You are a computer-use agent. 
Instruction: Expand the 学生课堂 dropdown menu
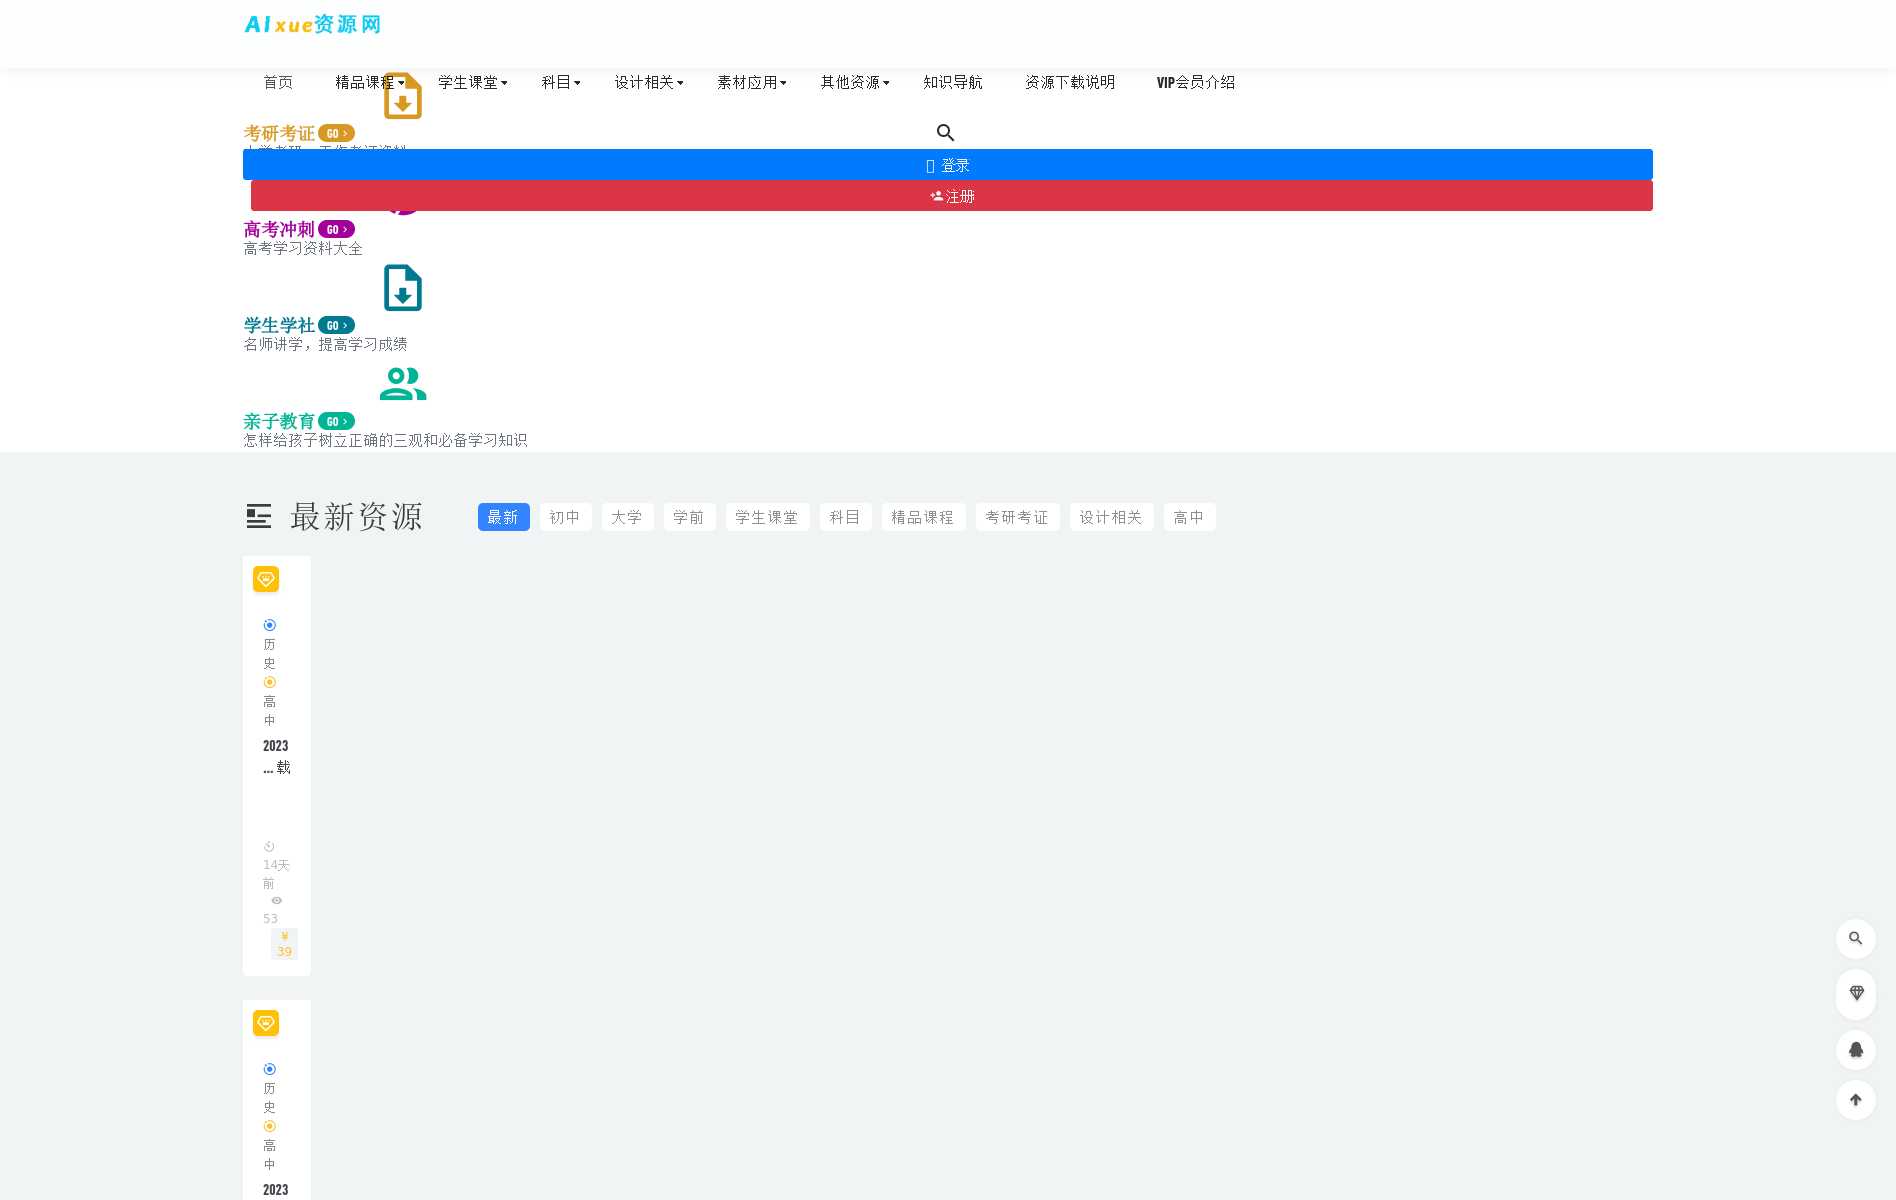(x=472, y=83)
